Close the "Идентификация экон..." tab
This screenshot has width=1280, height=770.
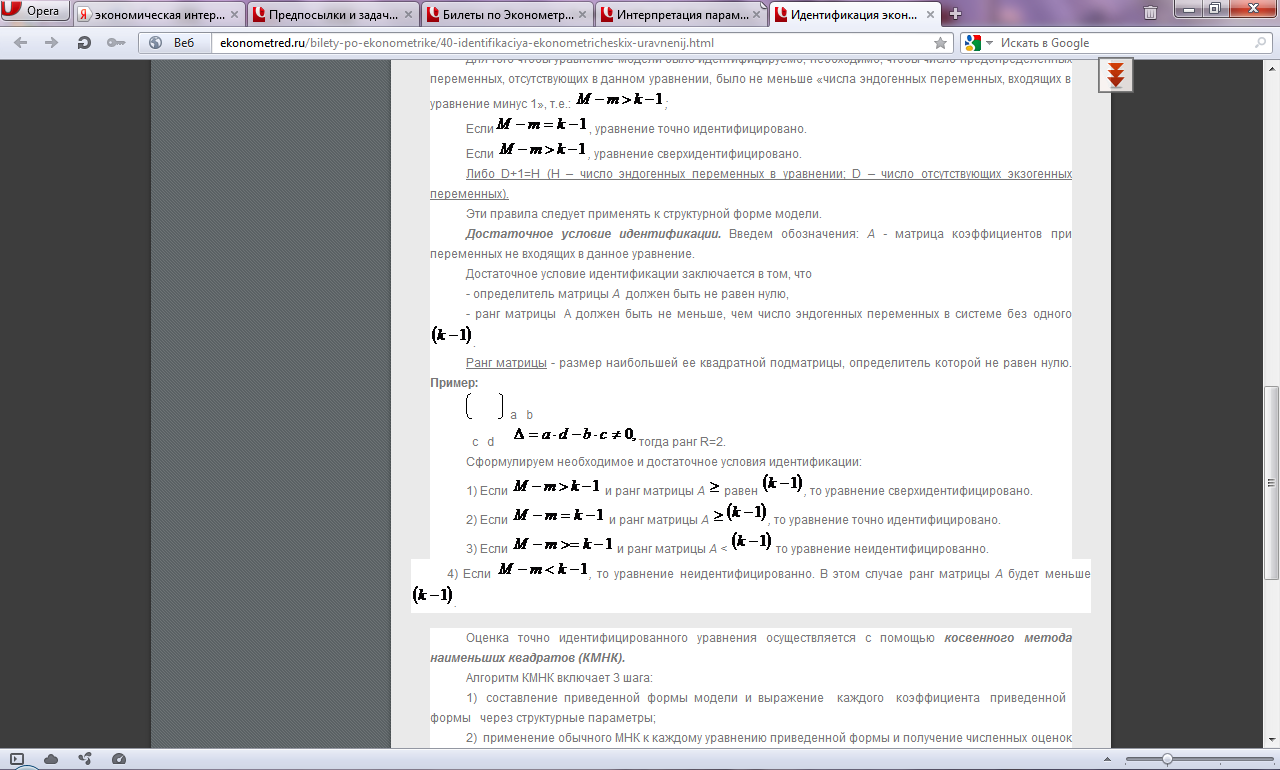point(928,15)
